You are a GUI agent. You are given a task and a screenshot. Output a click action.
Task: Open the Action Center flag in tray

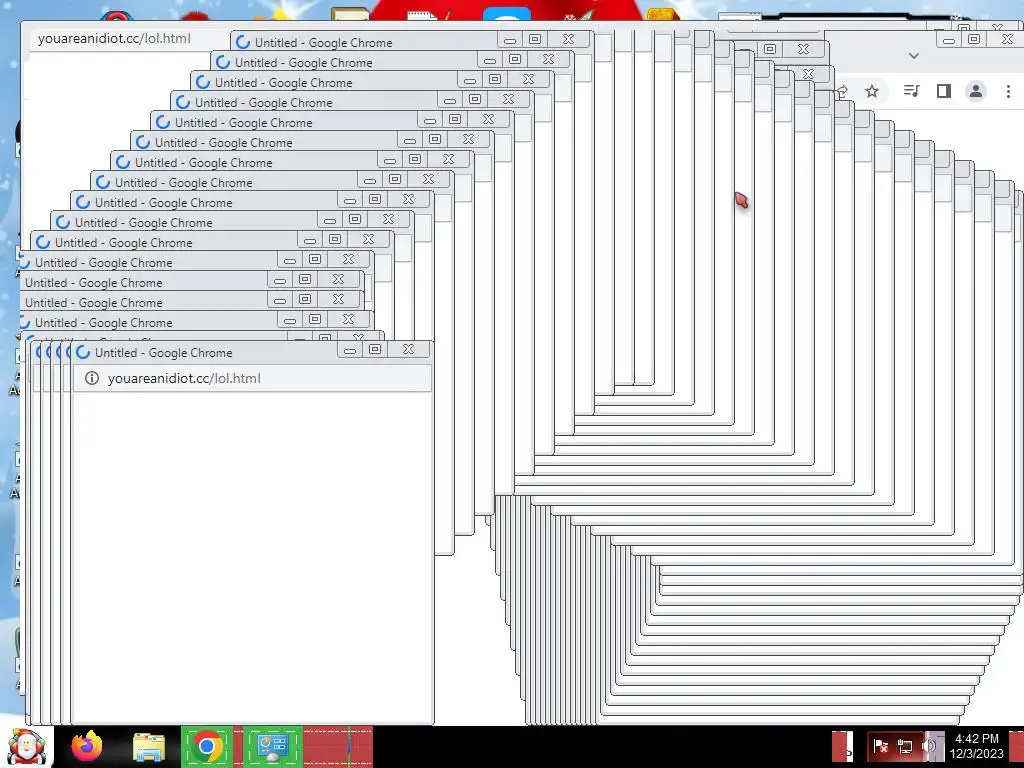tap(880, 746)
